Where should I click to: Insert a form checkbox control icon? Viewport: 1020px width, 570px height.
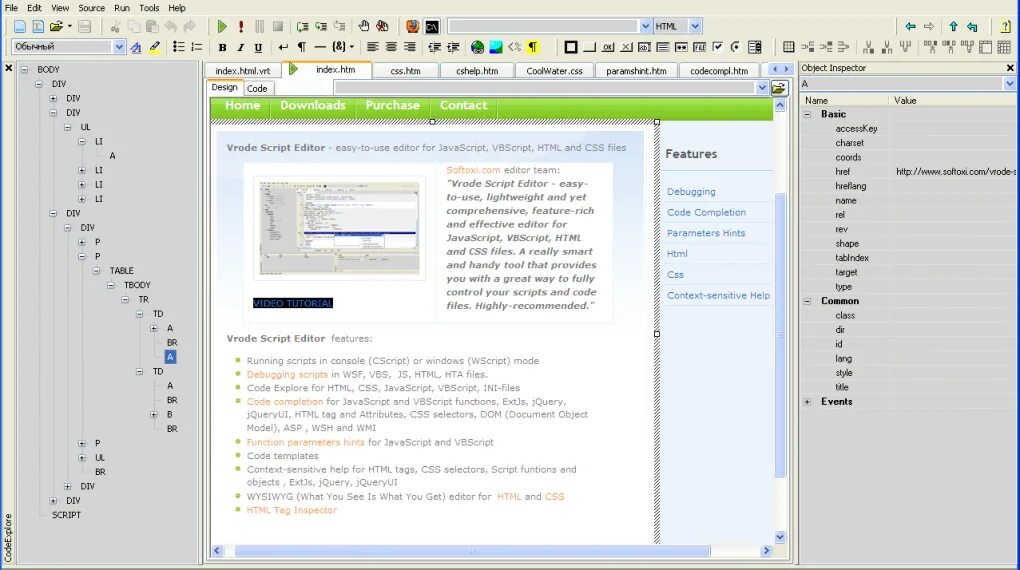click(x=718, y=47)
